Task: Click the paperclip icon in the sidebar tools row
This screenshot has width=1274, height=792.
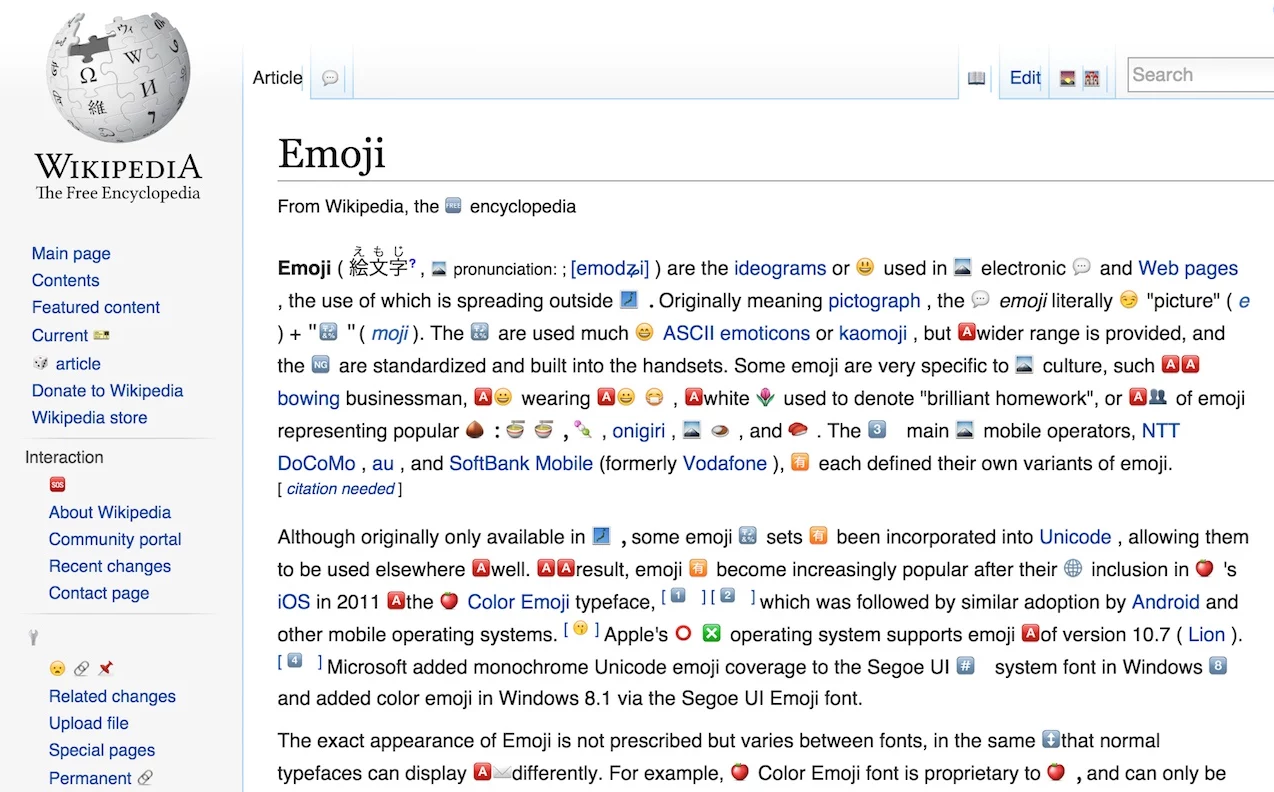Action: (82, 668)
